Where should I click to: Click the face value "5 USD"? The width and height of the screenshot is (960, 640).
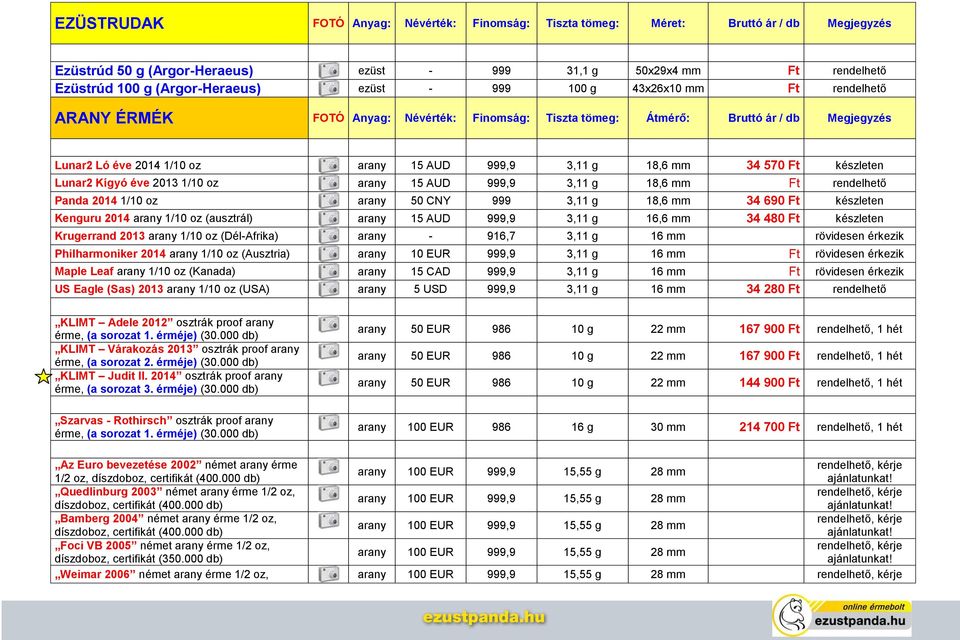click(x=430, y=289)
